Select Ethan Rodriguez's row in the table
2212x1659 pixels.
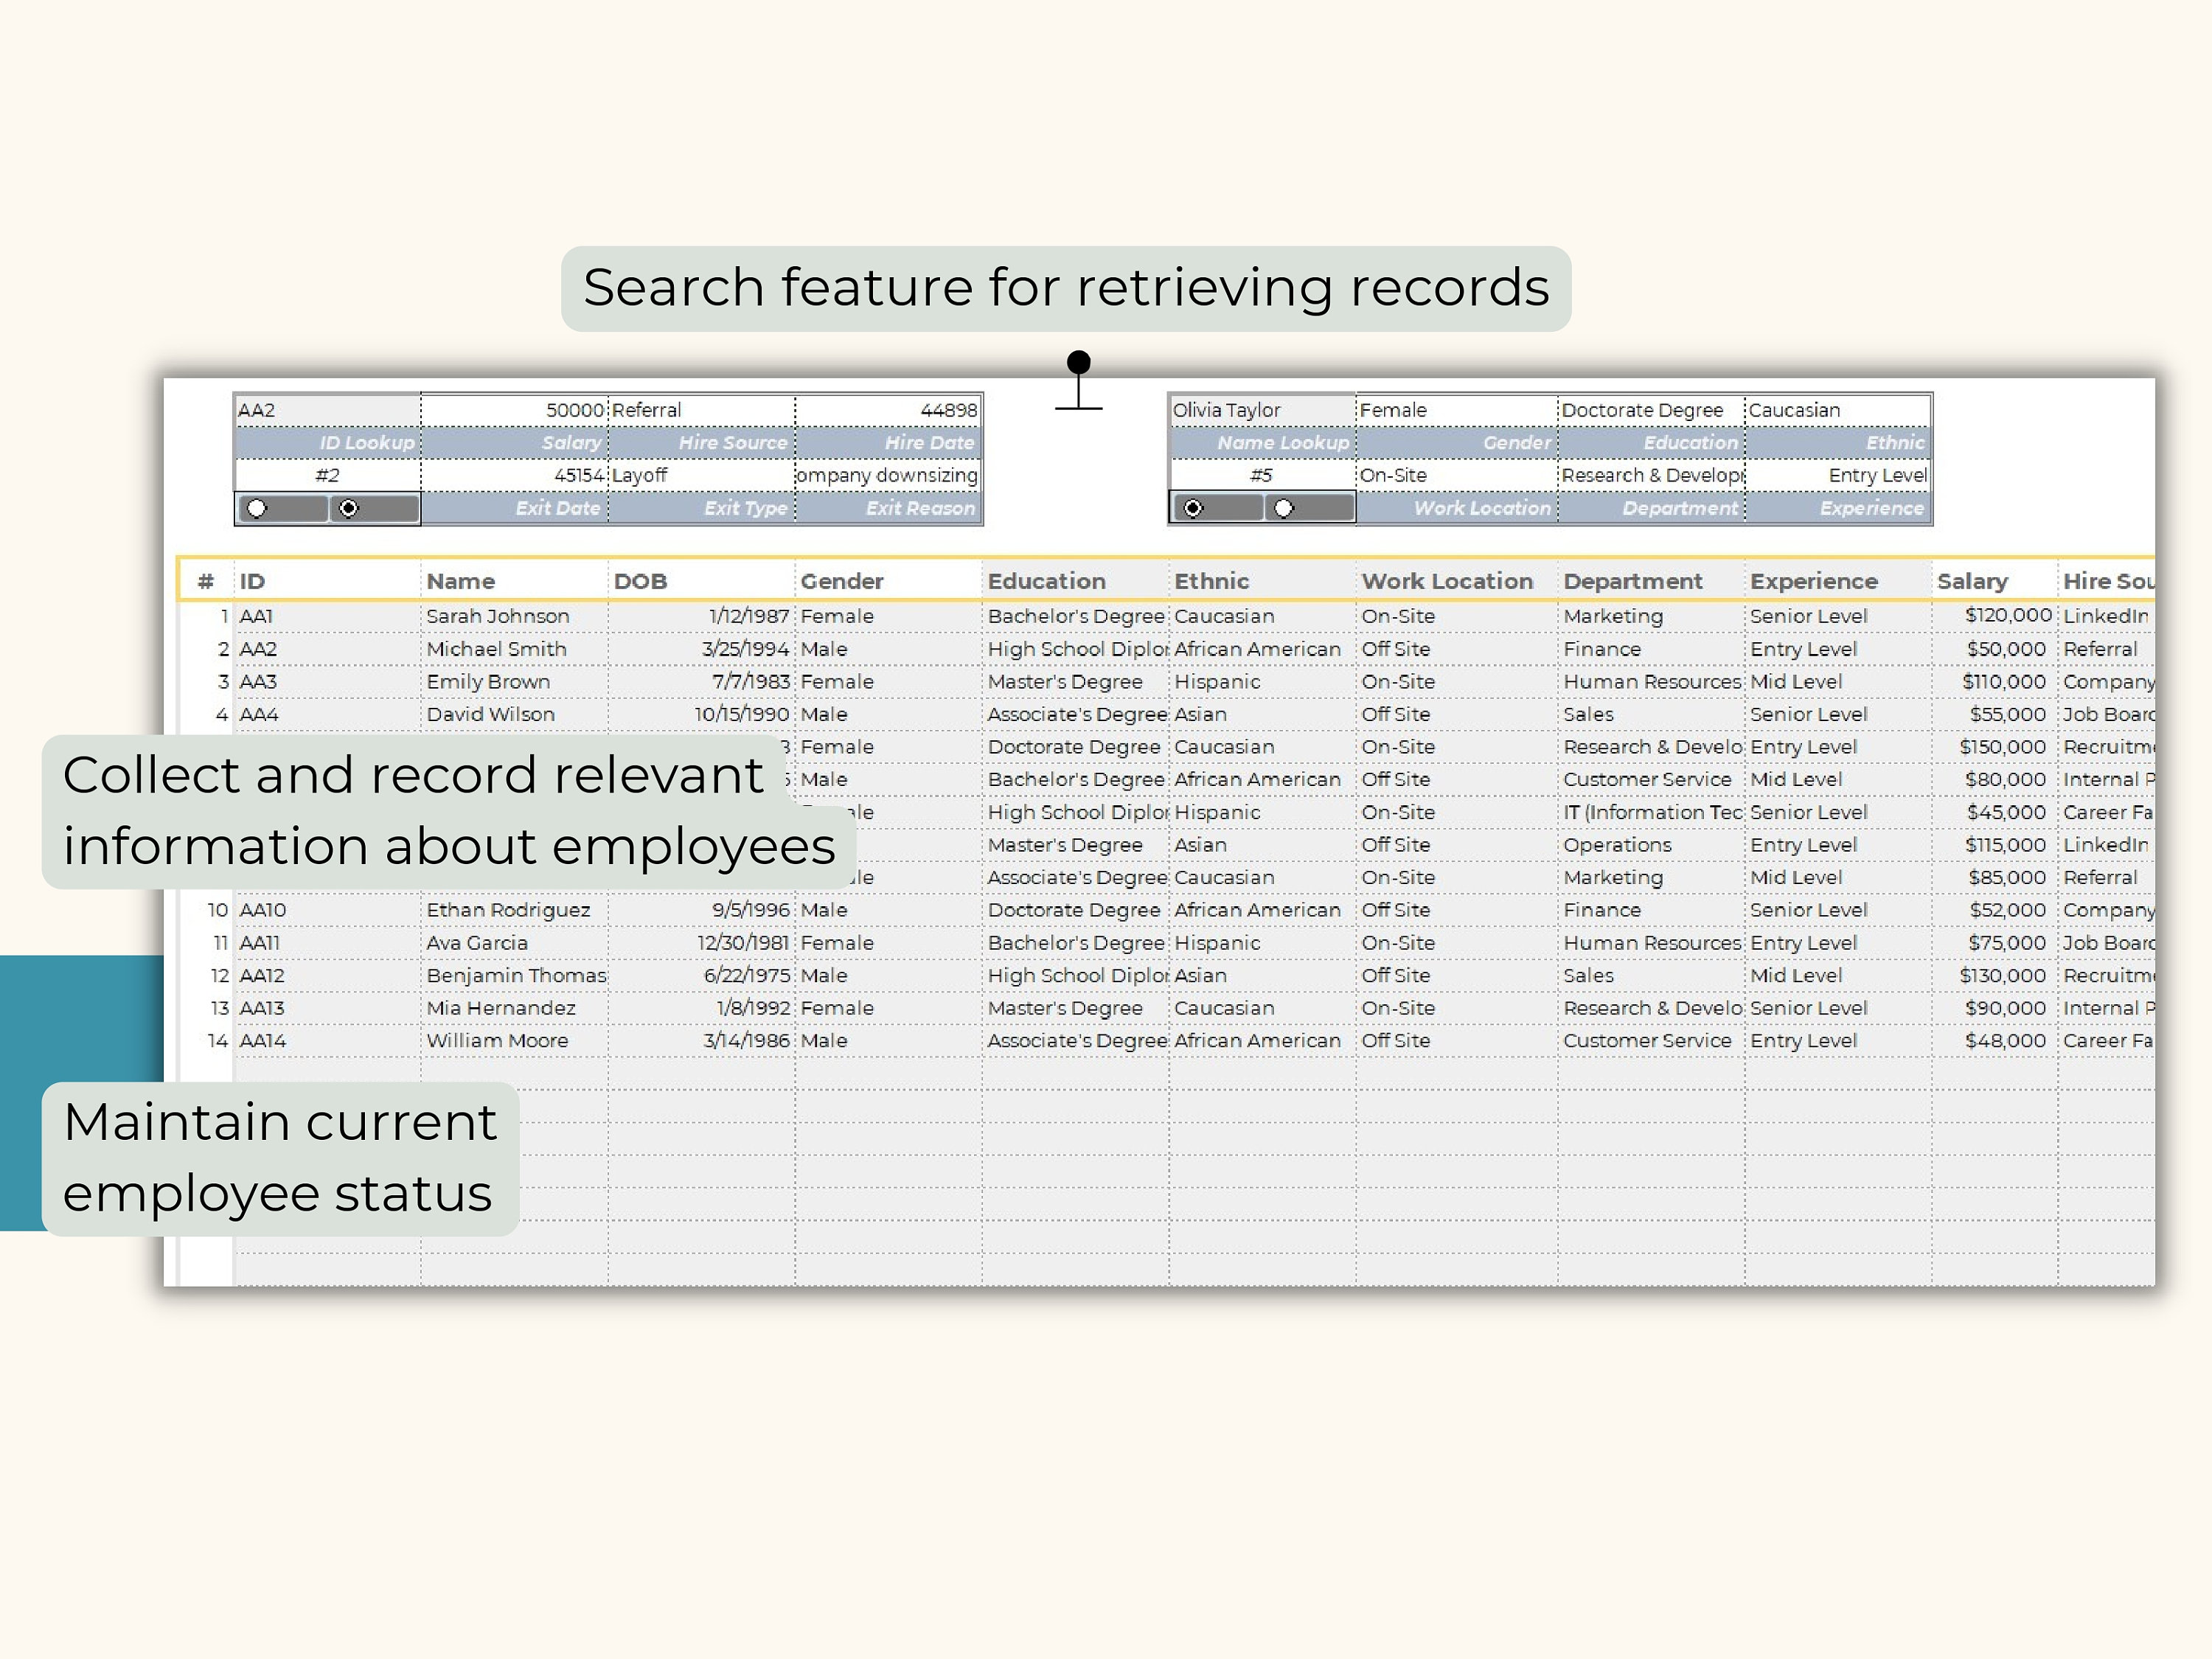(509, 910)
